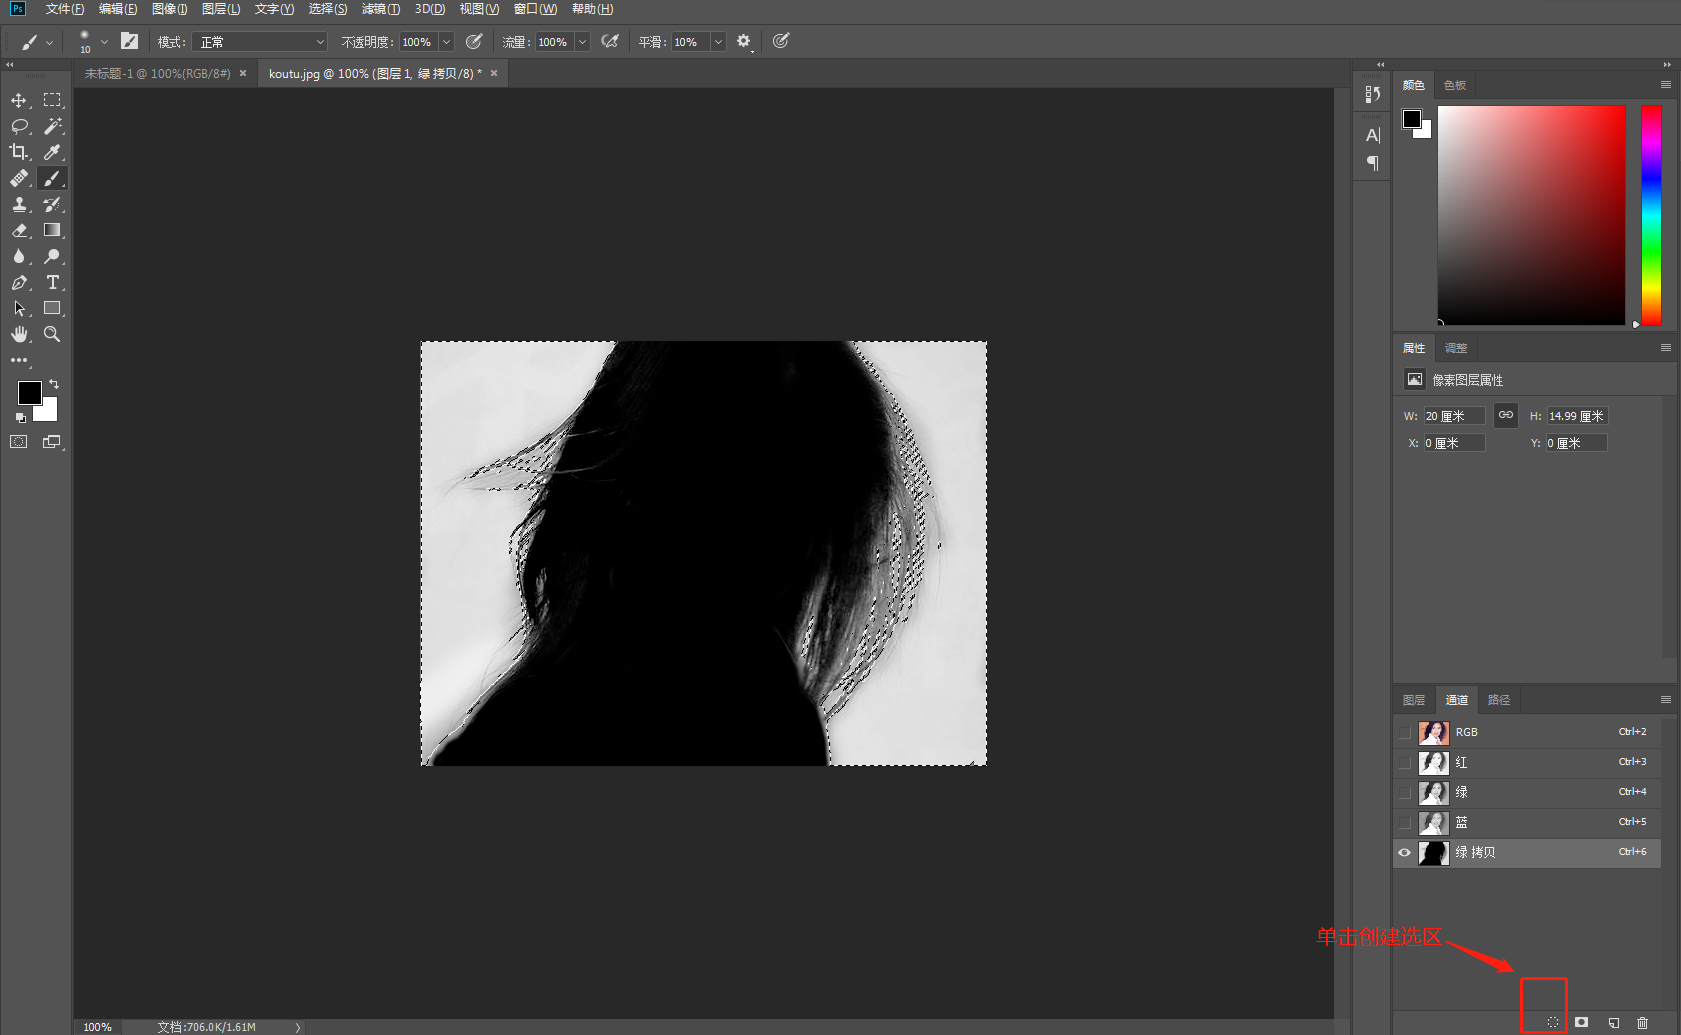Select the Clone Stamp tool
The width and height of the screenshot is (1681, 1035).
19,204
